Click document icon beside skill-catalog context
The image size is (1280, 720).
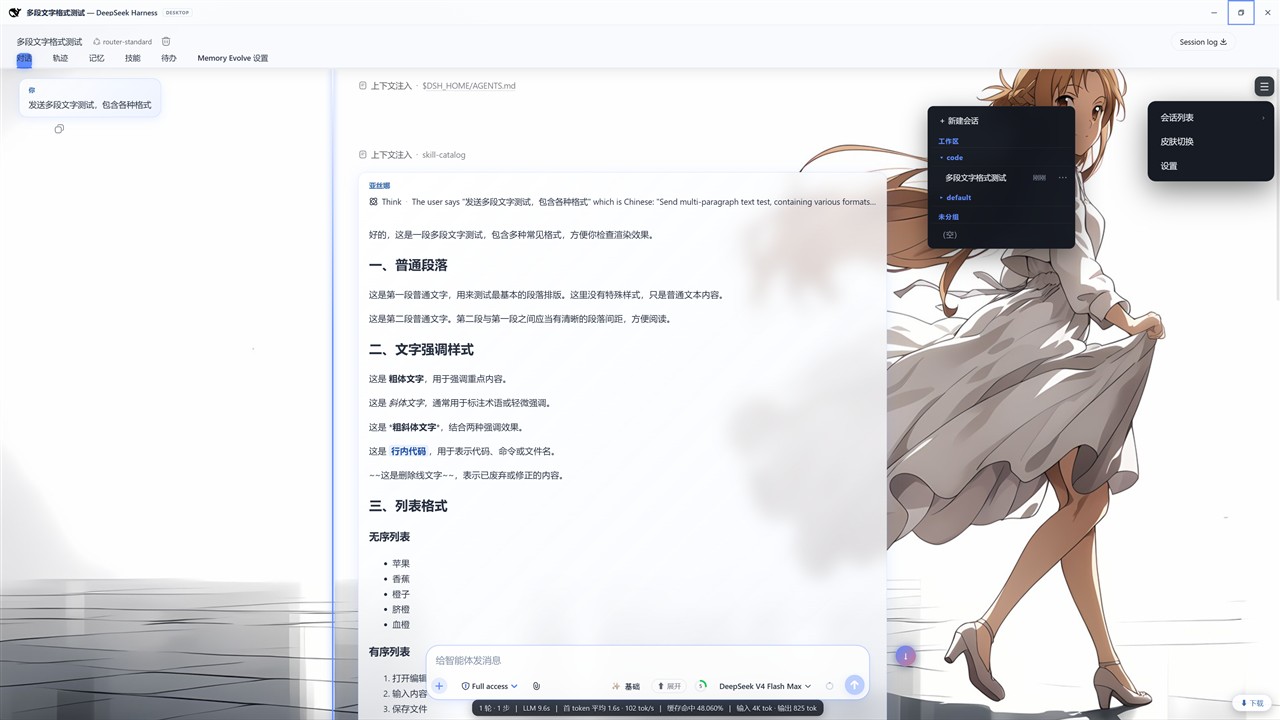pos(363,155)
